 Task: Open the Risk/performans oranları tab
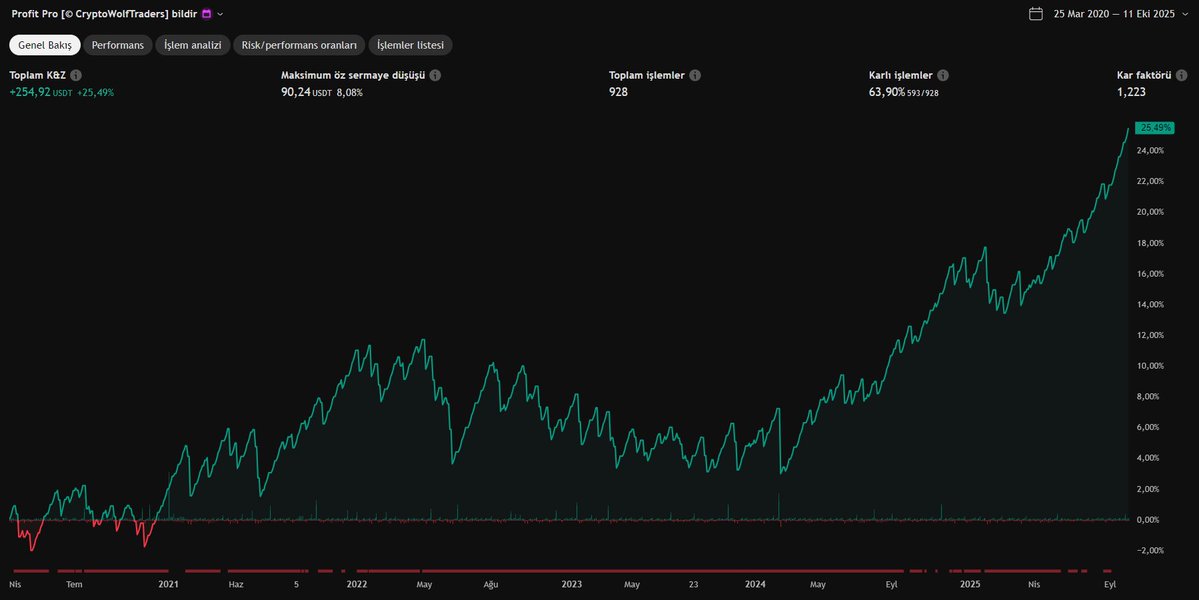(x=299, y=45)
